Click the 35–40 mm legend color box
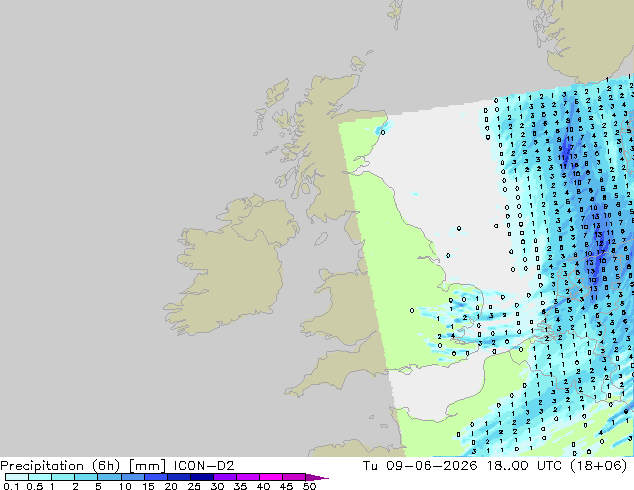Screen dimensions: 634x490 [248, 477]
